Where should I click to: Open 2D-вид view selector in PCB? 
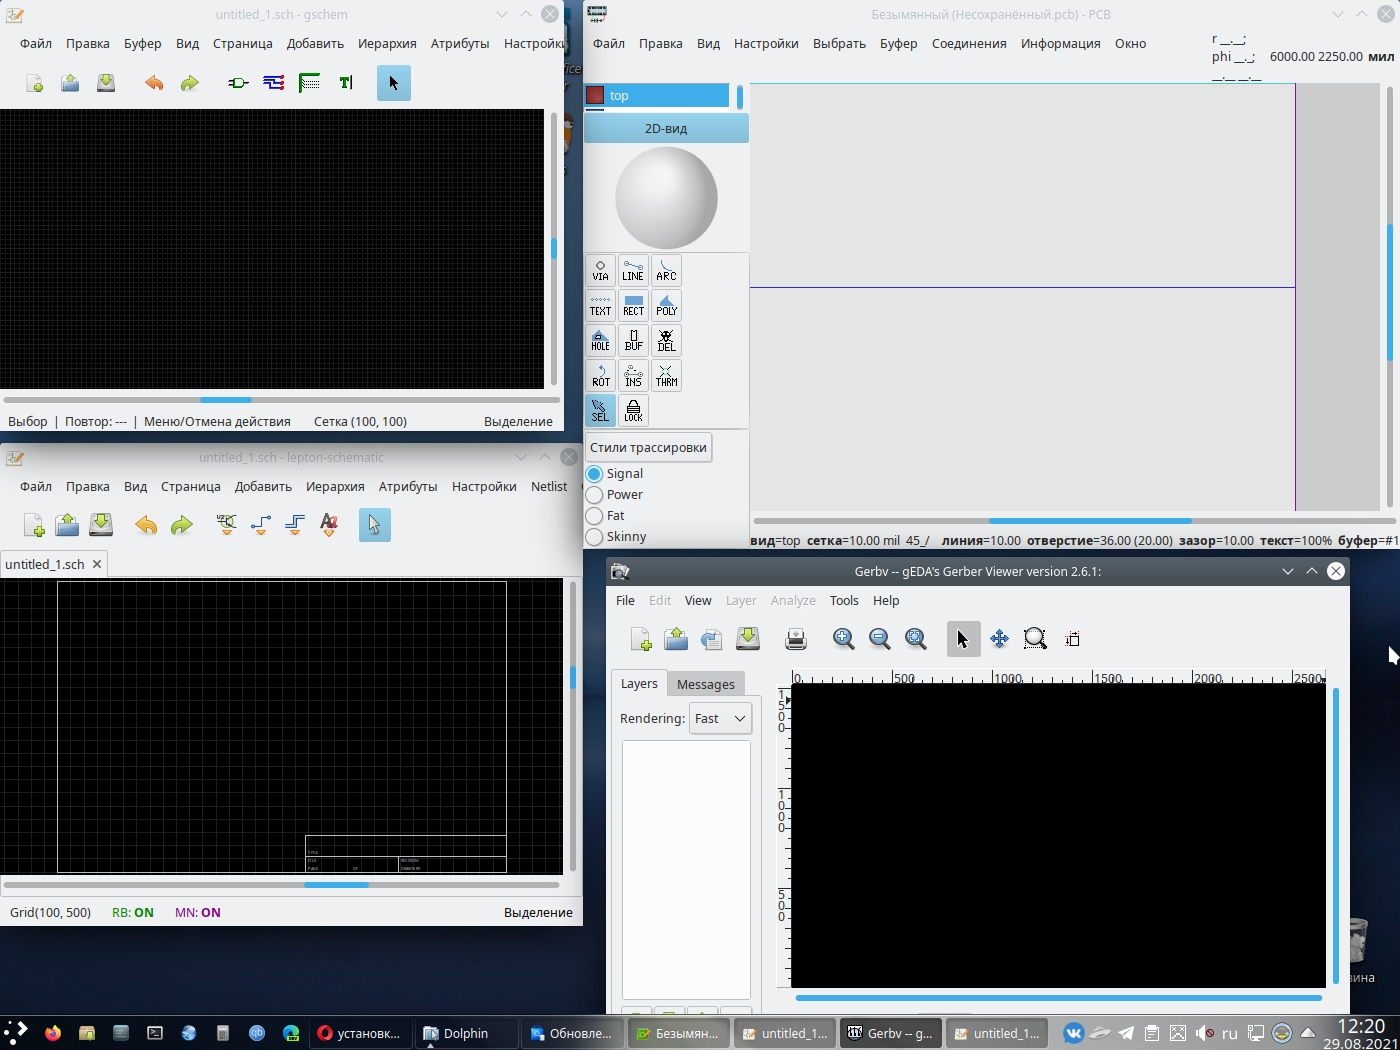pos(666,128)
